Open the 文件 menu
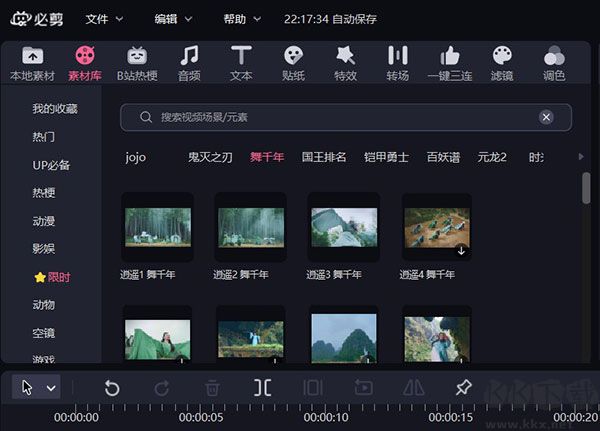 coord(96,19)
